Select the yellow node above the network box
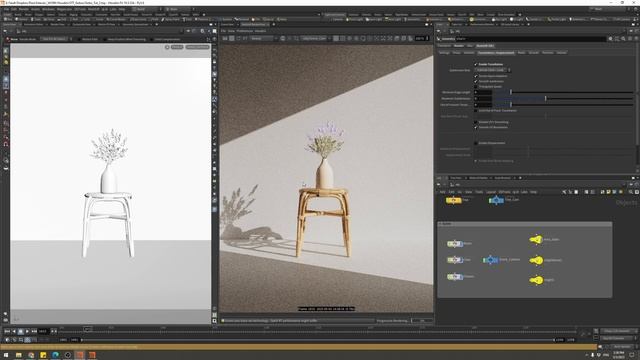This screenshot has height=360, width=640. pos(453,200)
